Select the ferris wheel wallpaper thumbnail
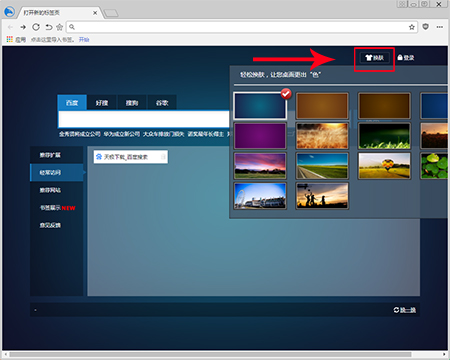This screenshot has width=450, height=360. click(260, 196)
